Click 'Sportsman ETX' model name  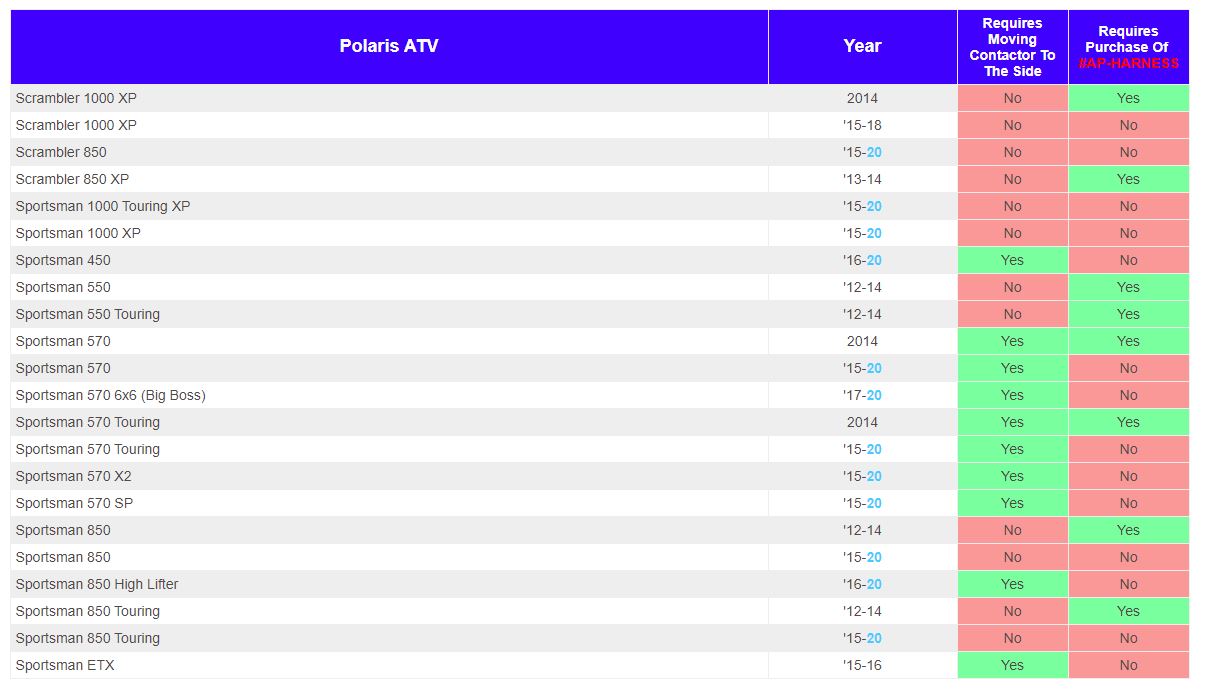tap(65, 665)
